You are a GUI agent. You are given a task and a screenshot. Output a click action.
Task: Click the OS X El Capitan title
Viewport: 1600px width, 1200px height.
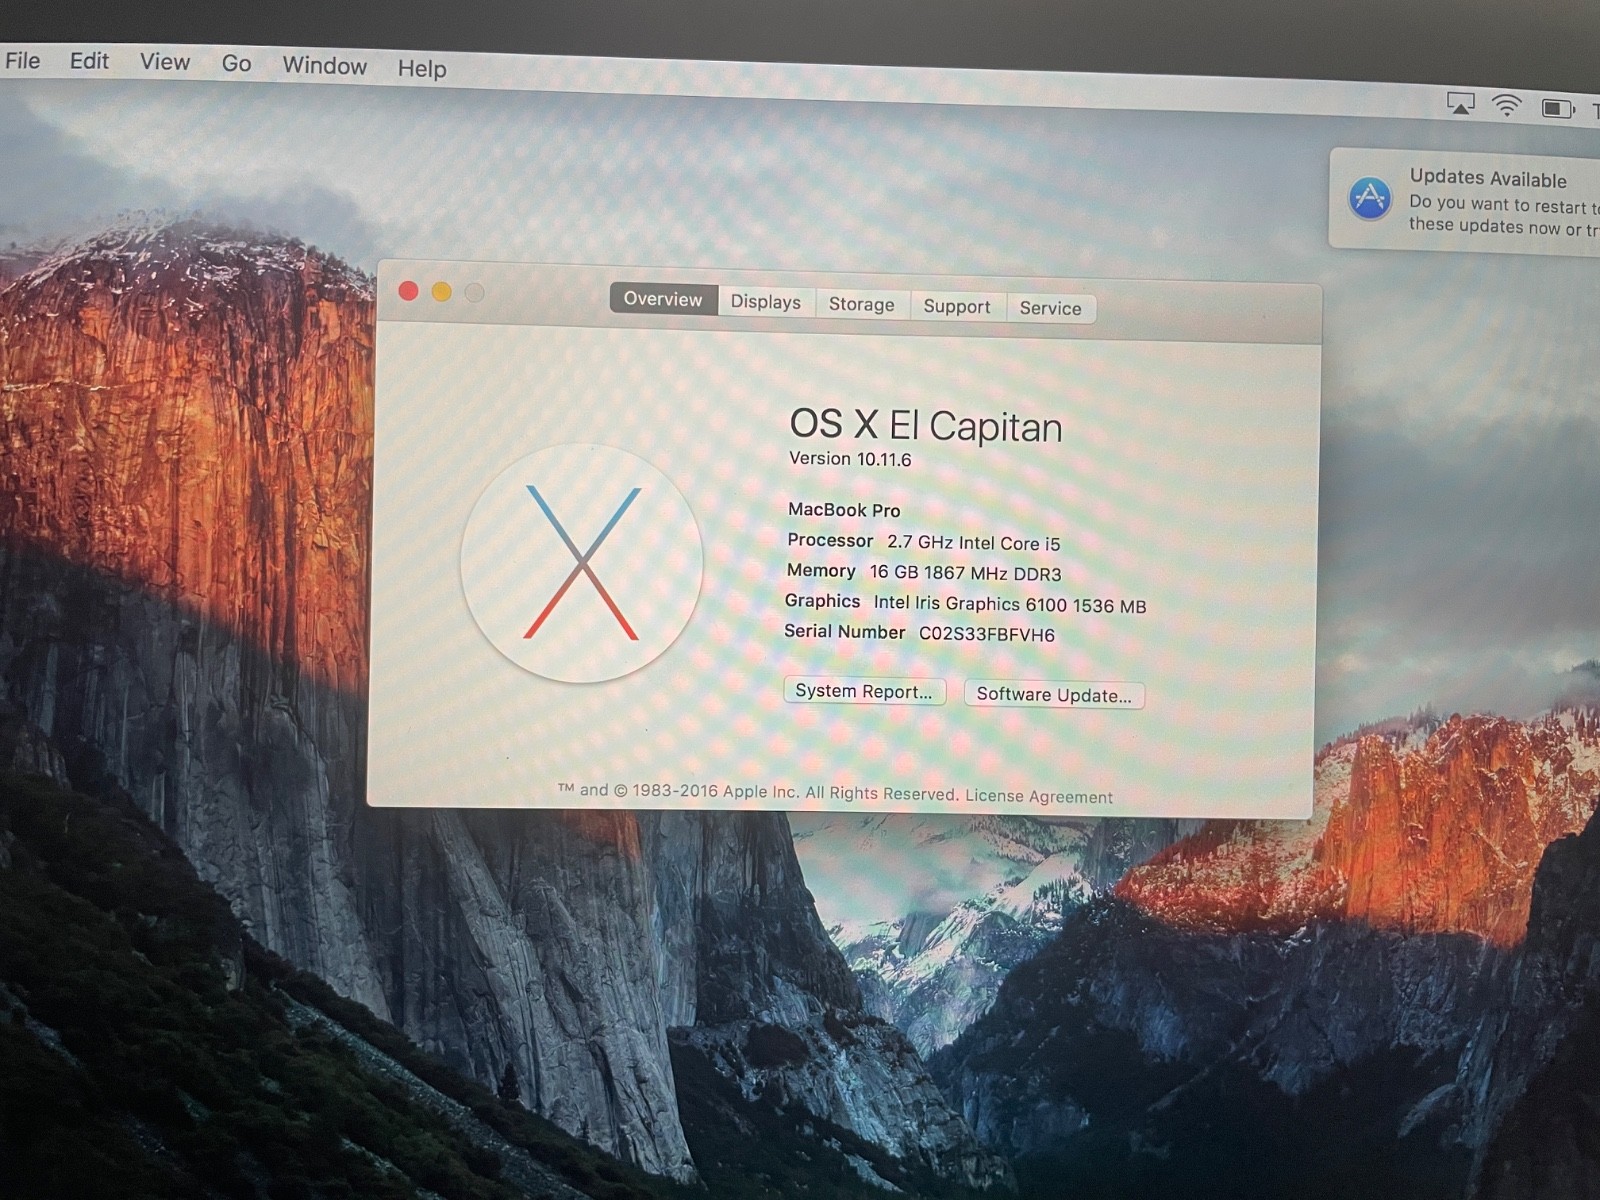pos(926,425)
